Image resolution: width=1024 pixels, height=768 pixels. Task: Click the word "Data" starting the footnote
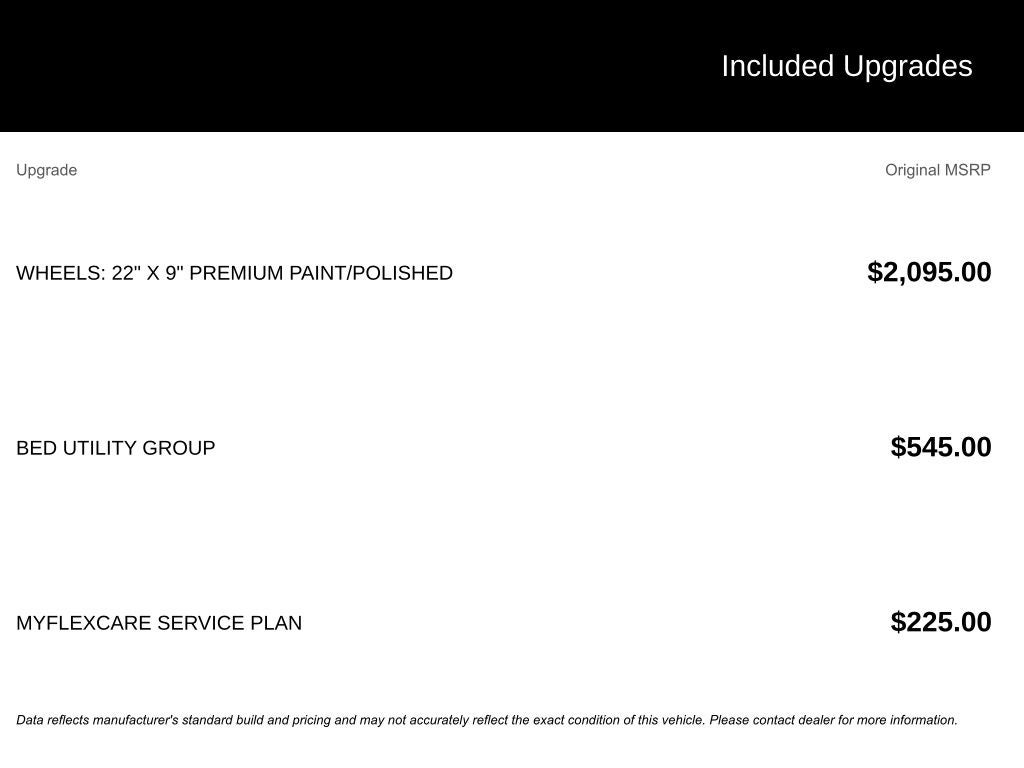tap(30, 720)
